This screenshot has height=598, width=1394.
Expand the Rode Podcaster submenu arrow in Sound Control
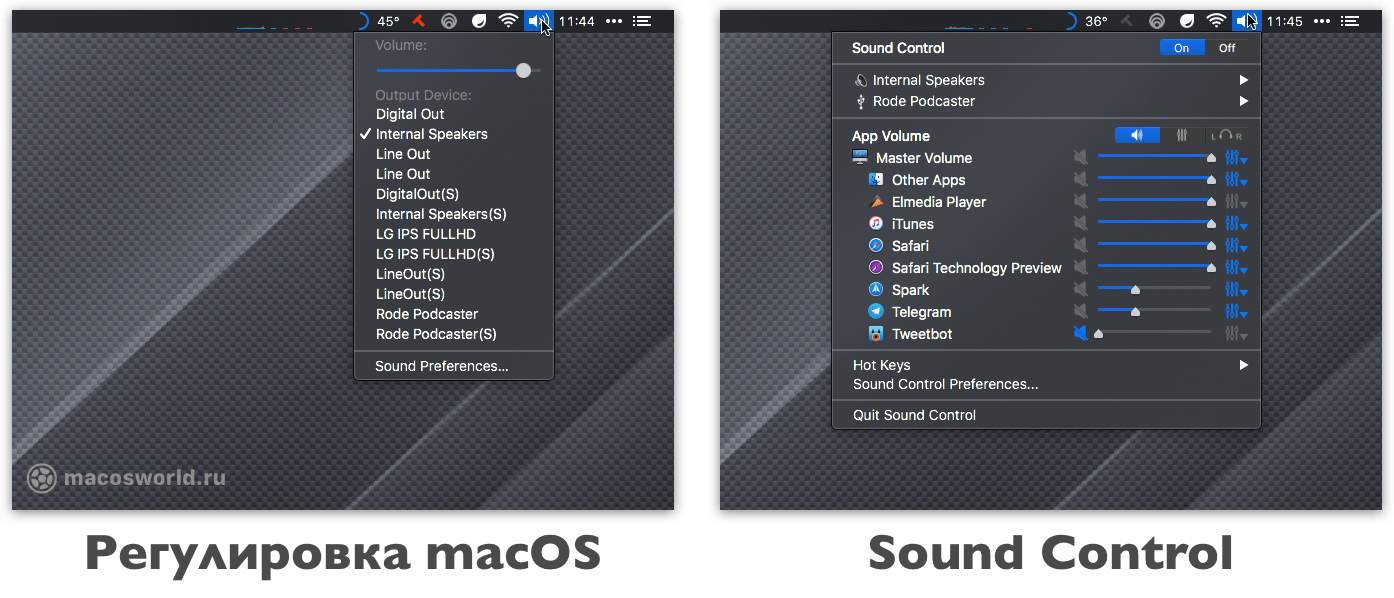click(x=1244, y=101)
